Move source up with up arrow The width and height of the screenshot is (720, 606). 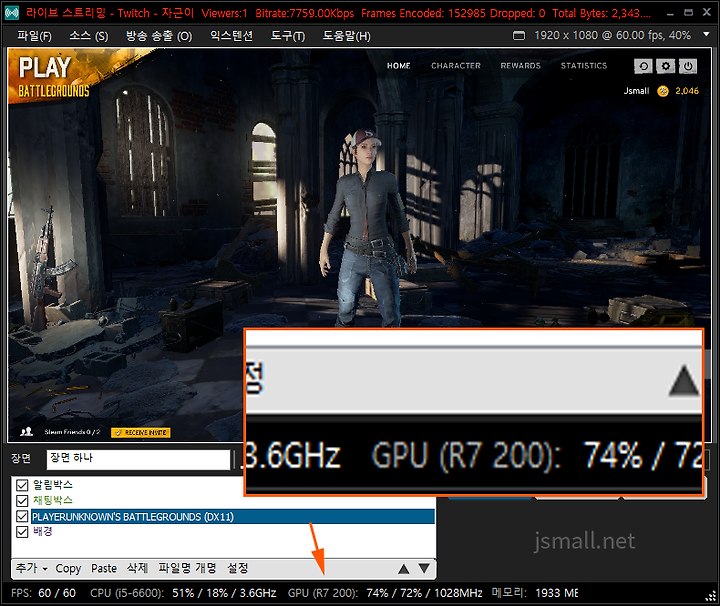pos(404,569)
